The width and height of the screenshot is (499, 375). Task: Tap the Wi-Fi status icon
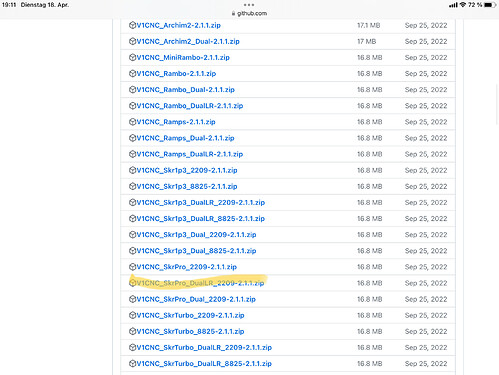pos(463,5)
